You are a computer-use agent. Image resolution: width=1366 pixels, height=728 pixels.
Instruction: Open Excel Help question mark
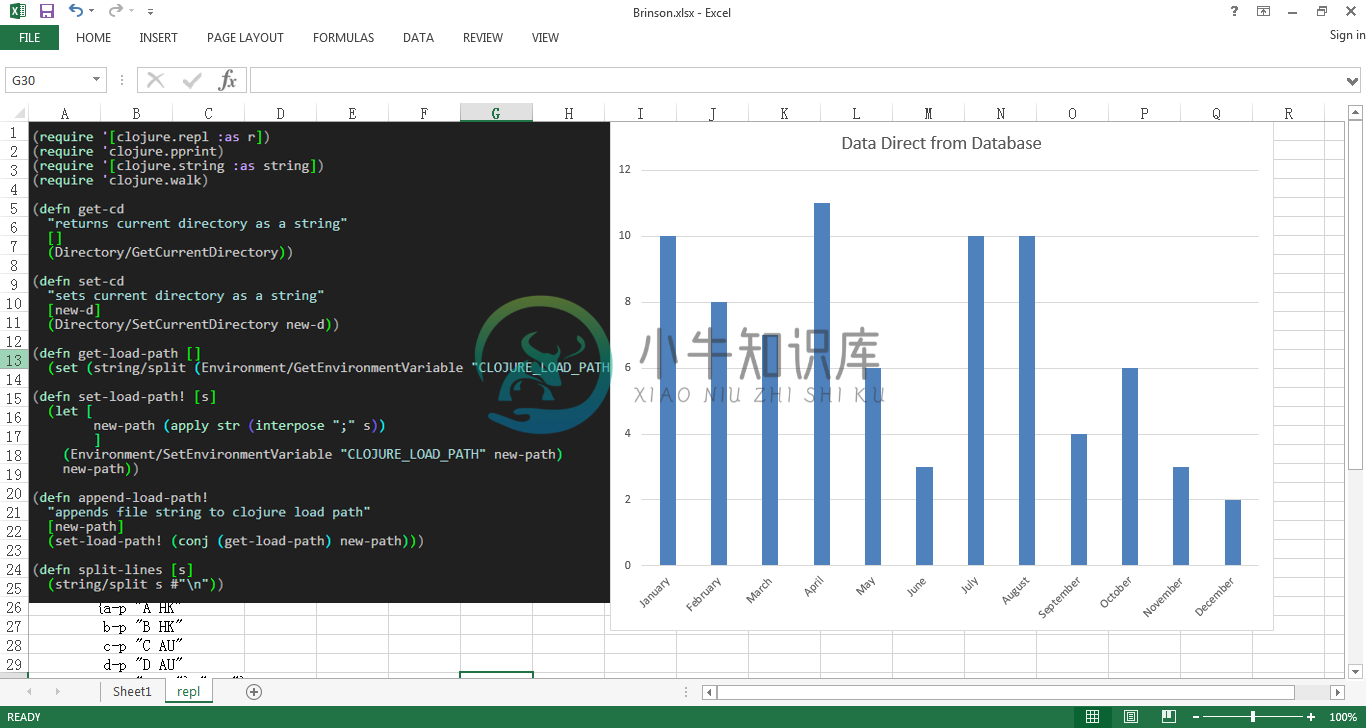tap(1234, 11)
